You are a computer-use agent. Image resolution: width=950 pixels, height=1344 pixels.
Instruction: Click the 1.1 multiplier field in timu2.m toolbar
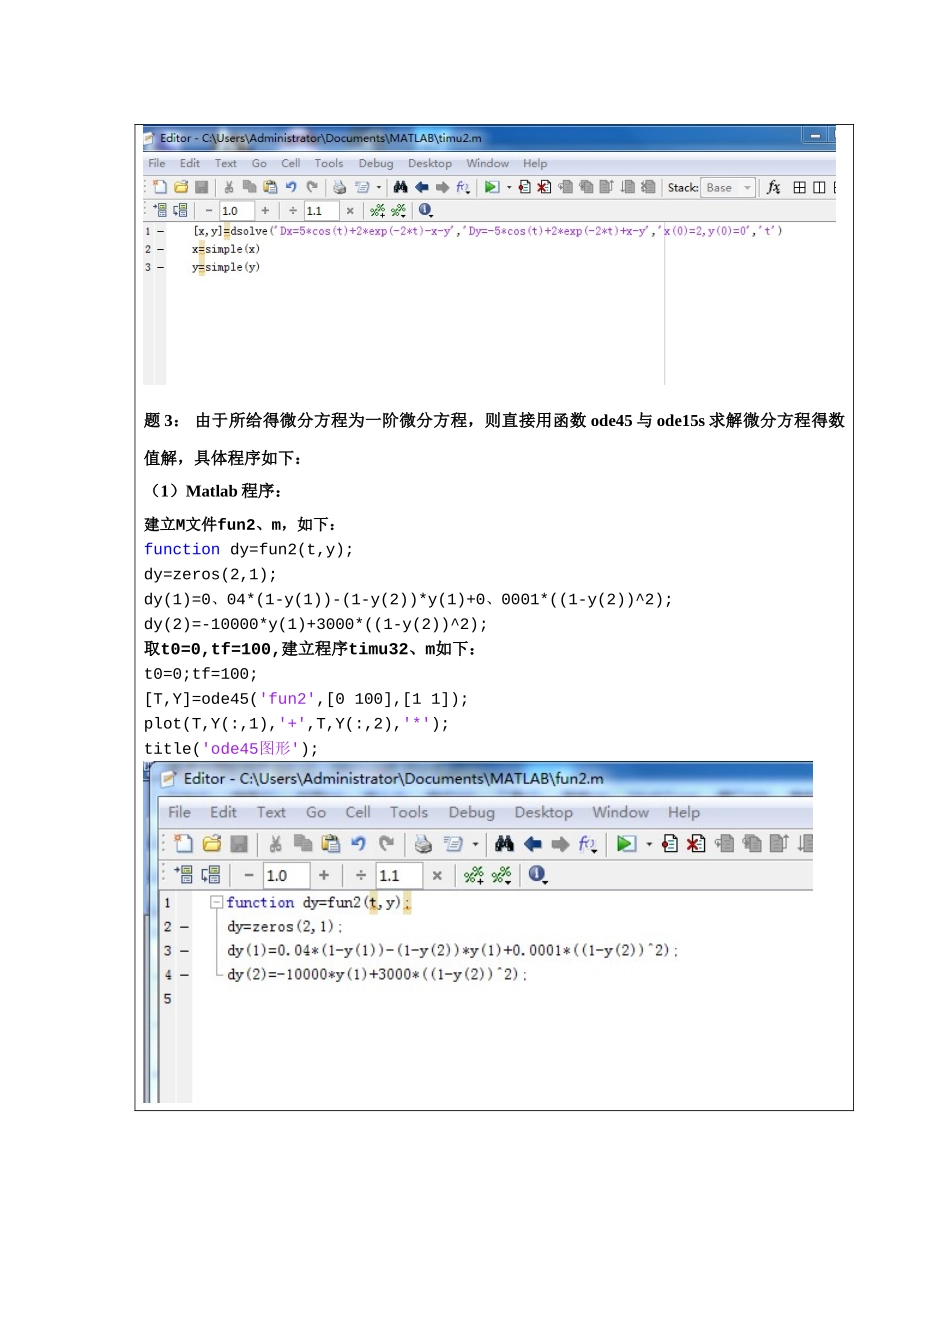click(321, 211)
